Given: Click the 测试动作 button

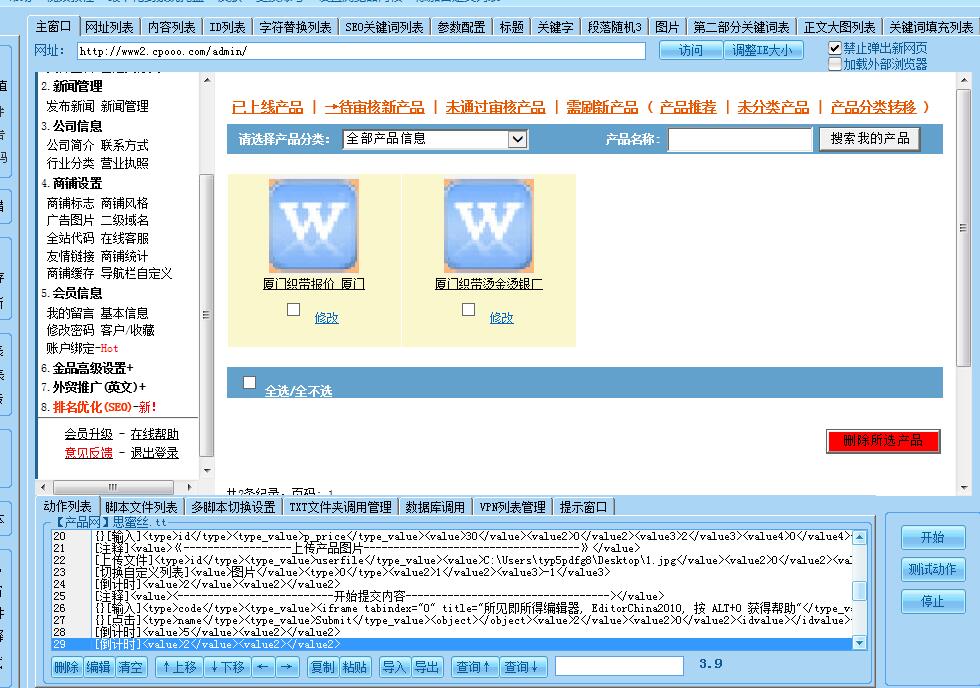Looking at the screenshot, I should click(932, 569).
